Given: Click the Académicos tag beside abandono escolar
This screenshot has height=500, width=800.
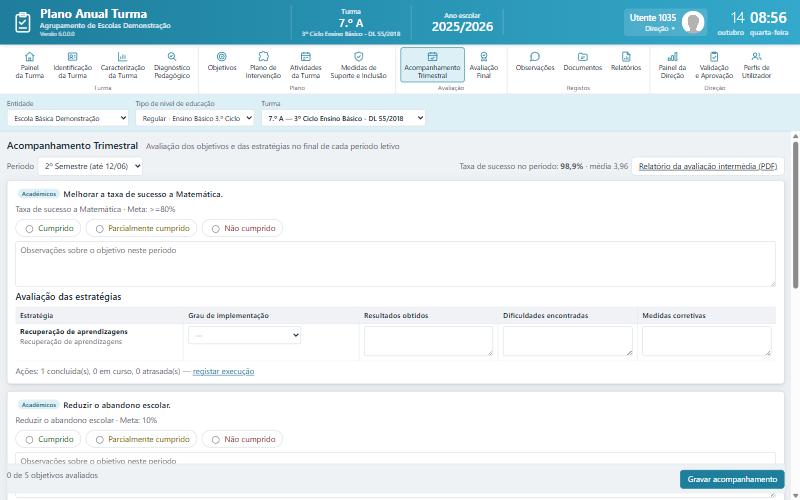Looking at the screenshot, I should click(39, 405).
